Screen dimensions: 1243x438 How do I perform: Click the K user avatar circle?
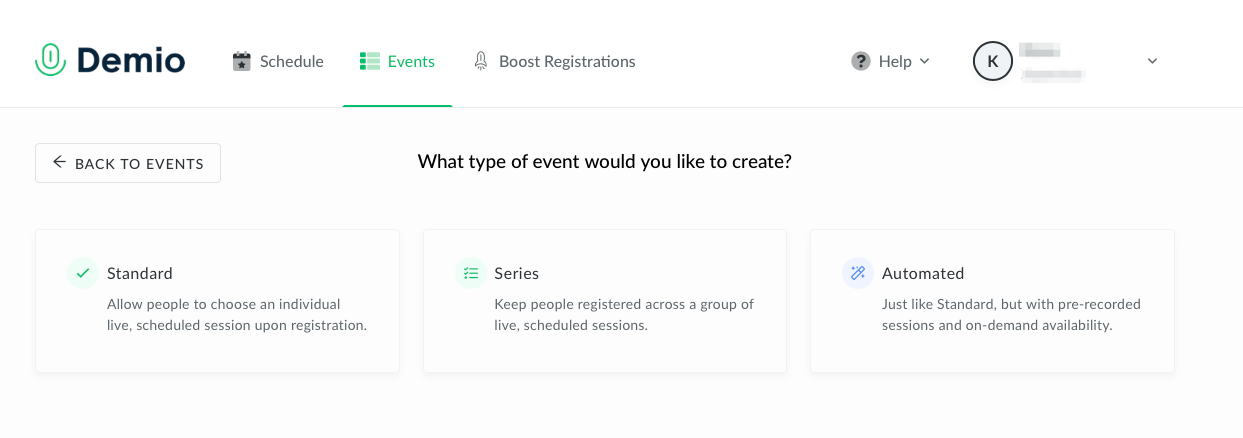click(x=992, y=61)
